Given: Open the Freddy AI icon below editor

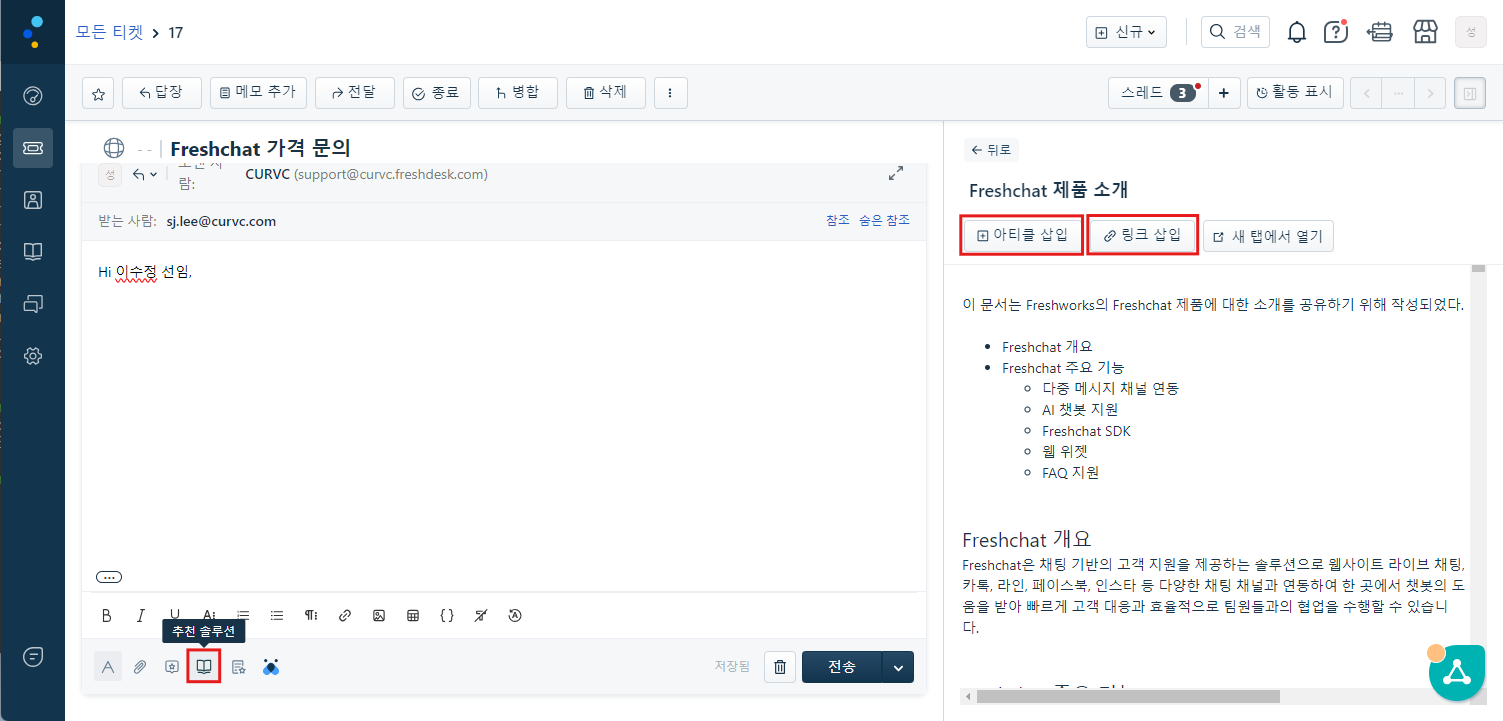Looking at the screenshot, I should 270,667.
